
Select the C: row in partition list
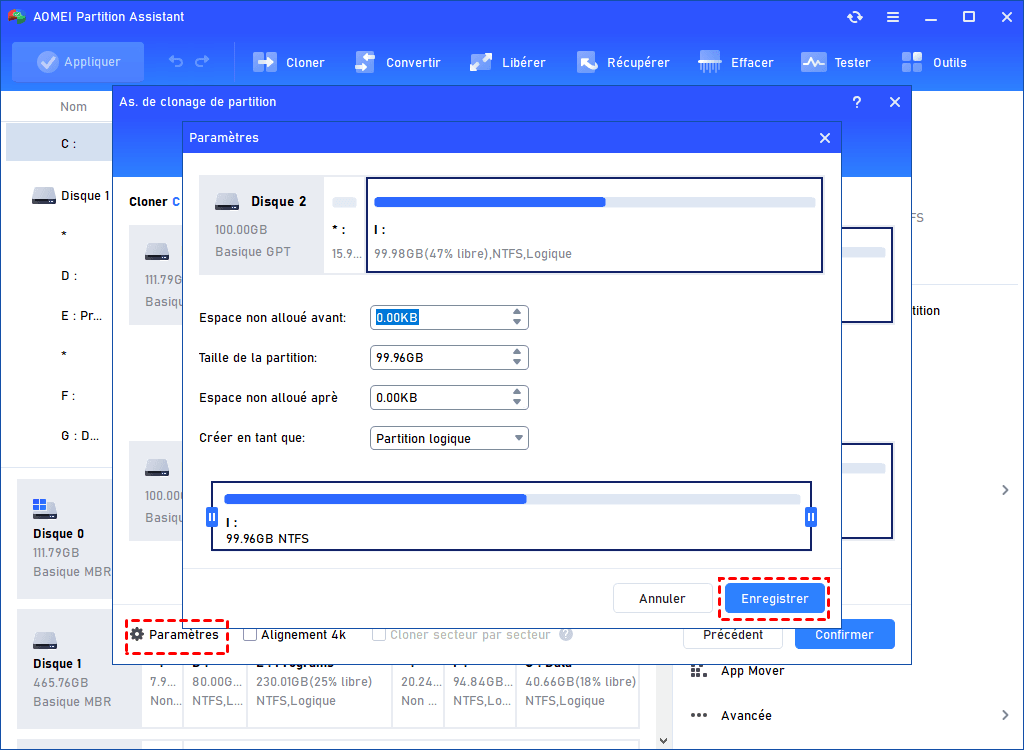click(59, 143)
